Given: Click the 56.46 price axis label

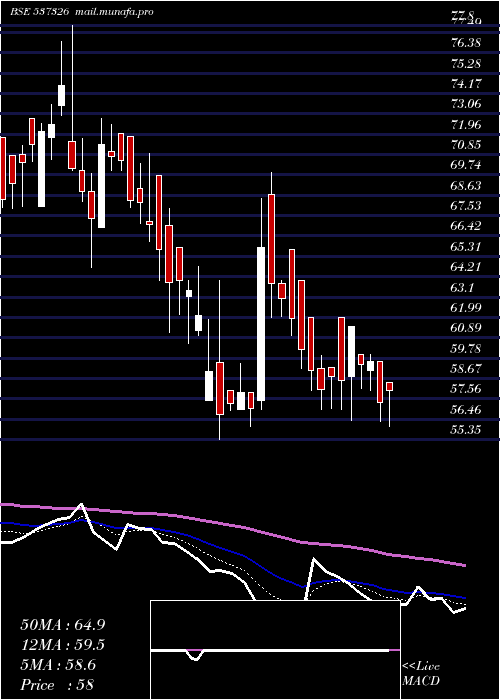Looking at the screenshot, I should click(x=466, y=409).
